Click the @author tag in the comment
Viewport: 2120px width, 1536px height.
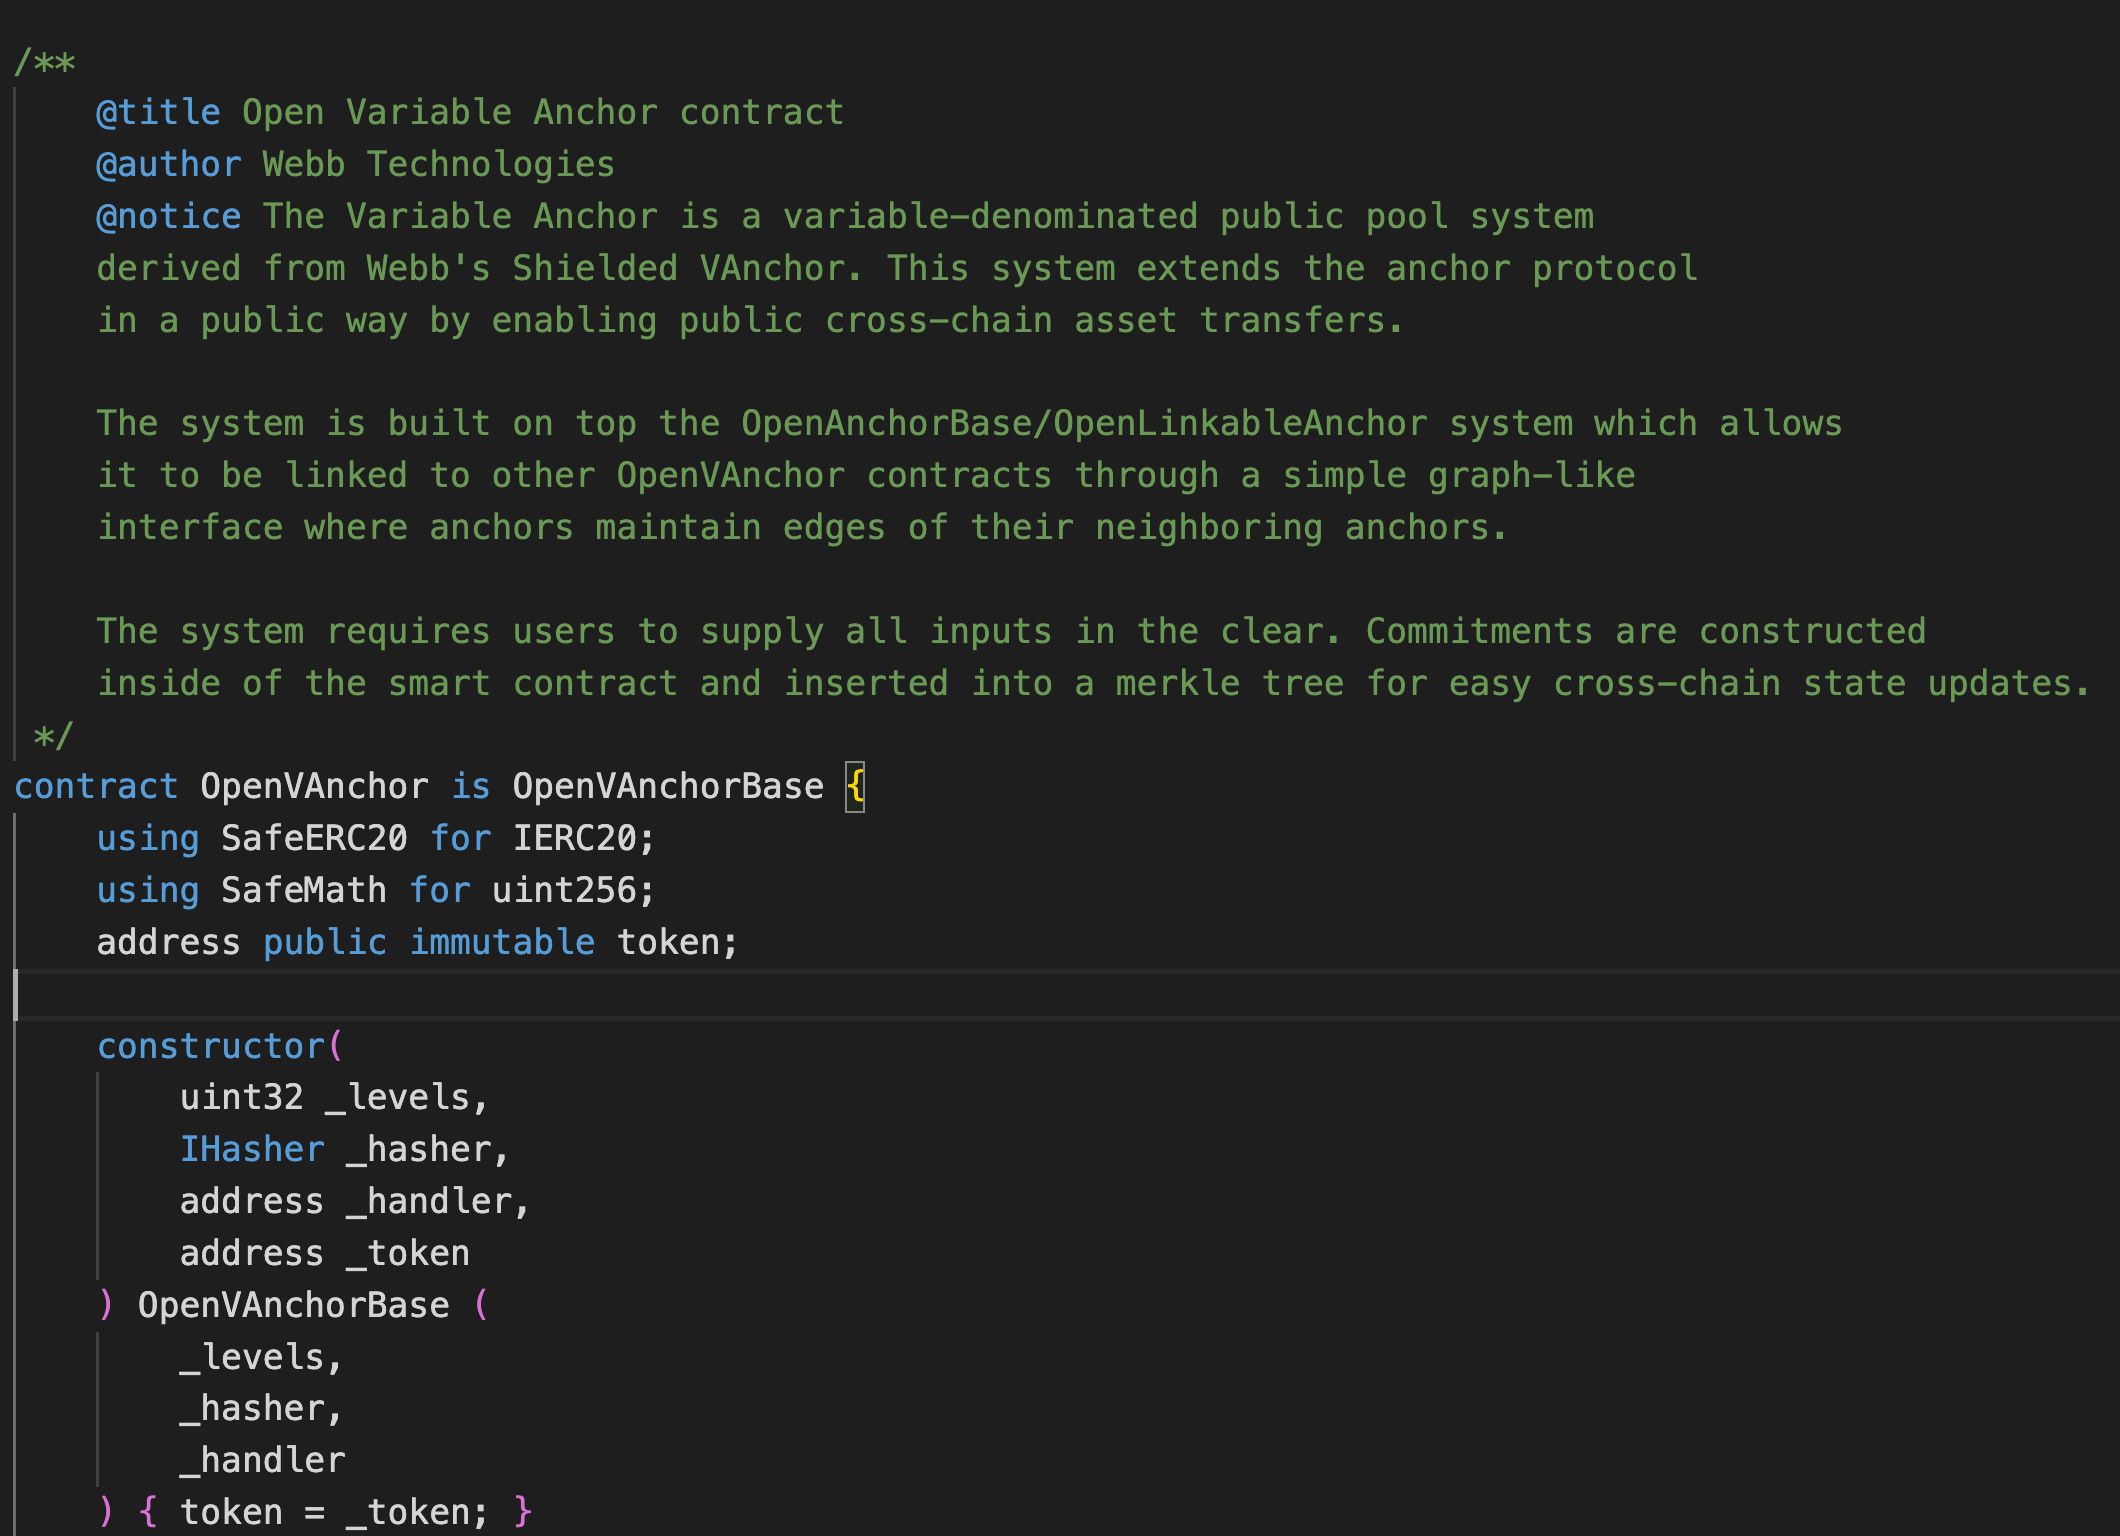tap(168, 164)
